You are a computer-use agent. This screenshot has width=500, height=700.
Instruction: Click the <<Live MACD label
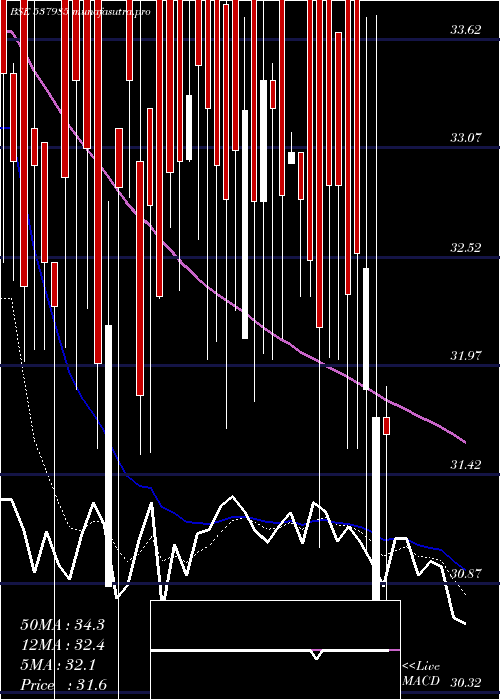tap(421, 674)
